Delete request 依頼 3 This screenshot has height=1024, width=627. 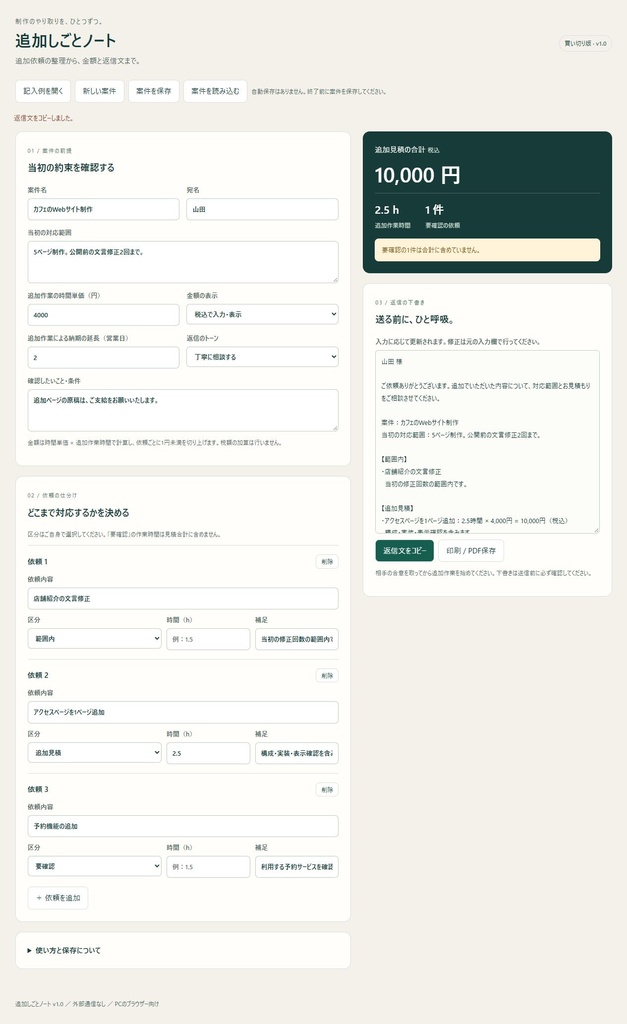[x=327, y=790]
